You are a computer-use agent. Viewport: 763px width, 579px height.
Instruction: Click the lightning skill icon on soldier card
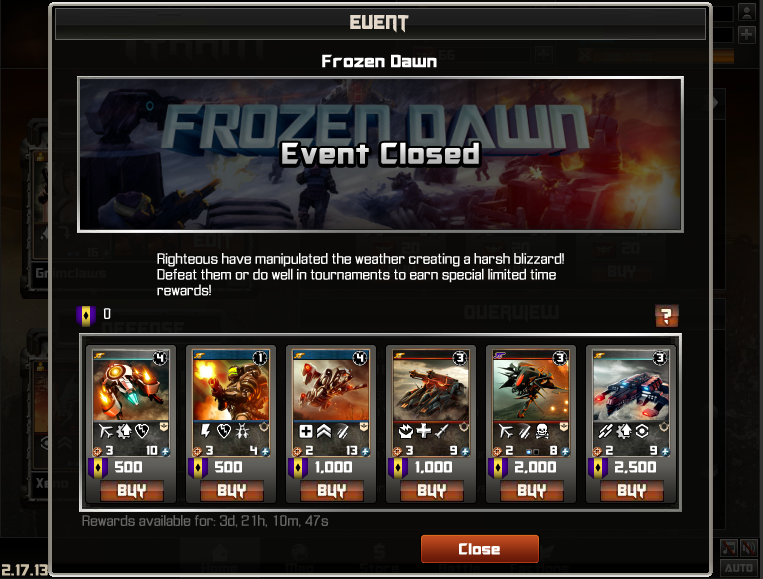point(205,431)
